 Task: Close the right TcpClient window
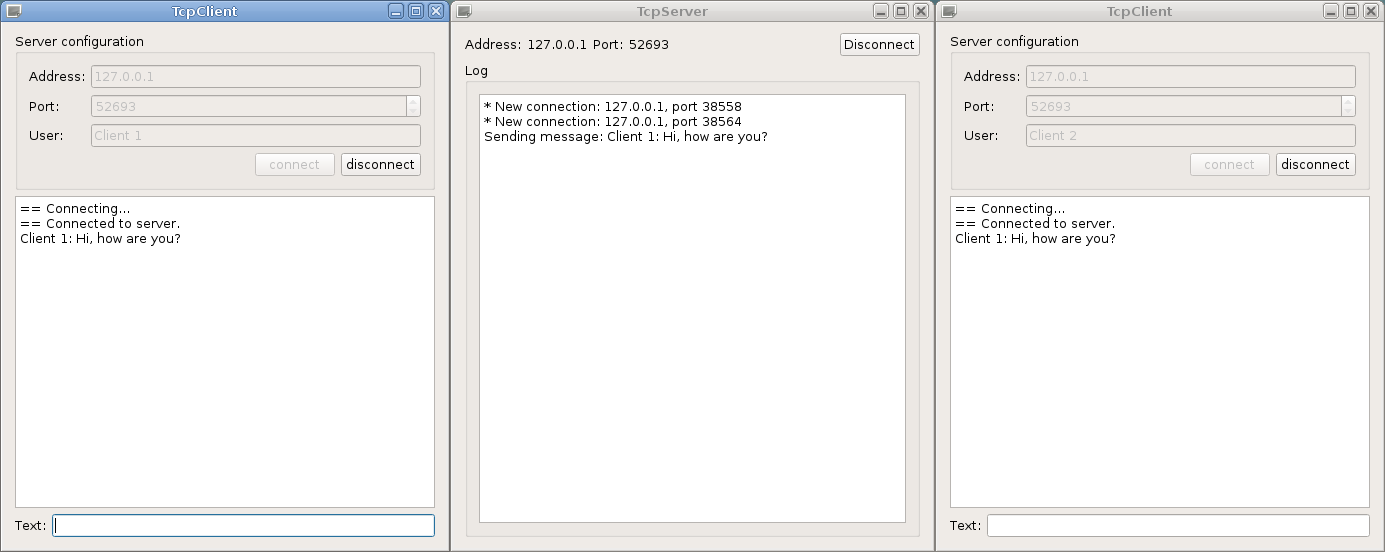[x=1370, y=11]
